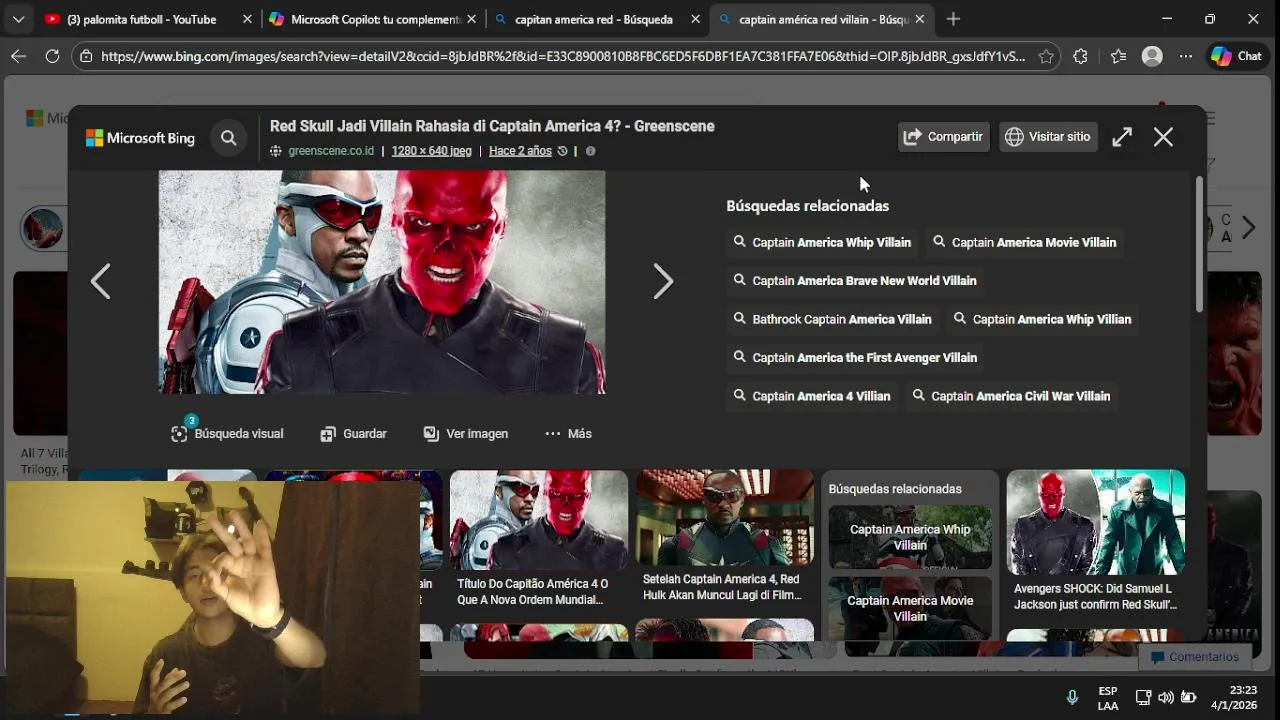Show the next image arrow

[x=663, y=282]
